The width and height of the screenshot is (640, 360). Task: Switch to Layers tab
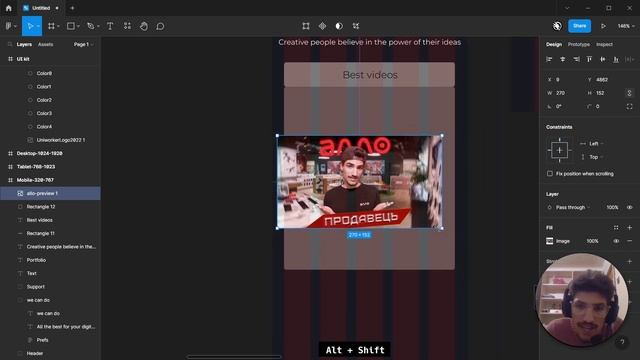(24, 44)
